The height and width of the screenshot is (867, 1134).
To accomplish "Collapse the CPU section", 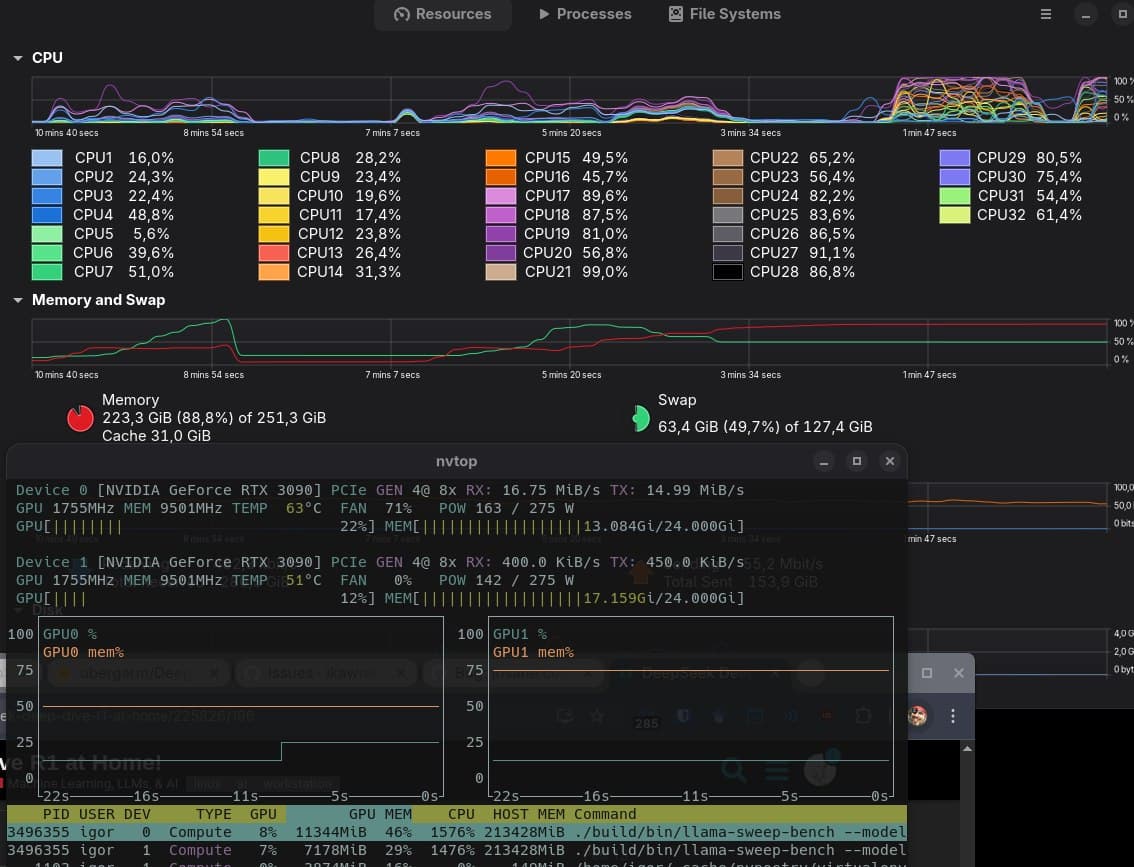I will click(x=17, y=58).
